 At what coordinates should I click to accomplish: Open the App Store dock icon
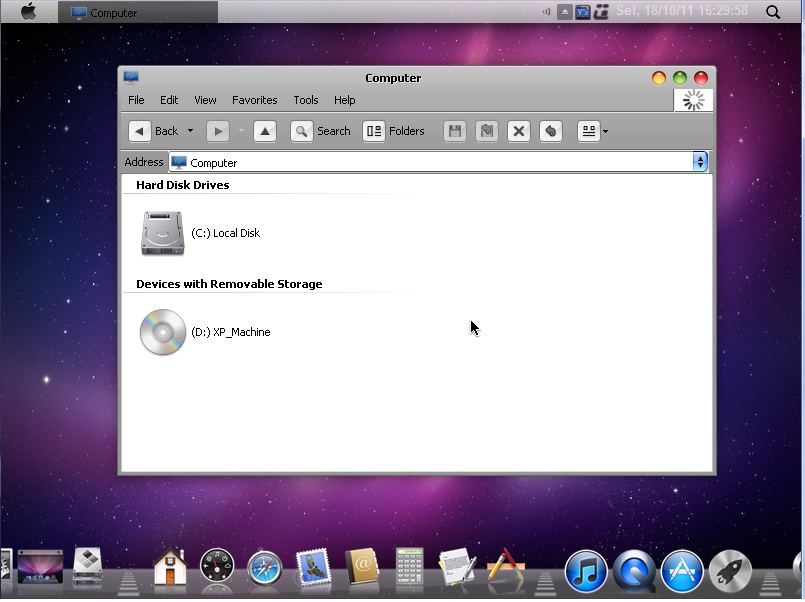[682, 571]
